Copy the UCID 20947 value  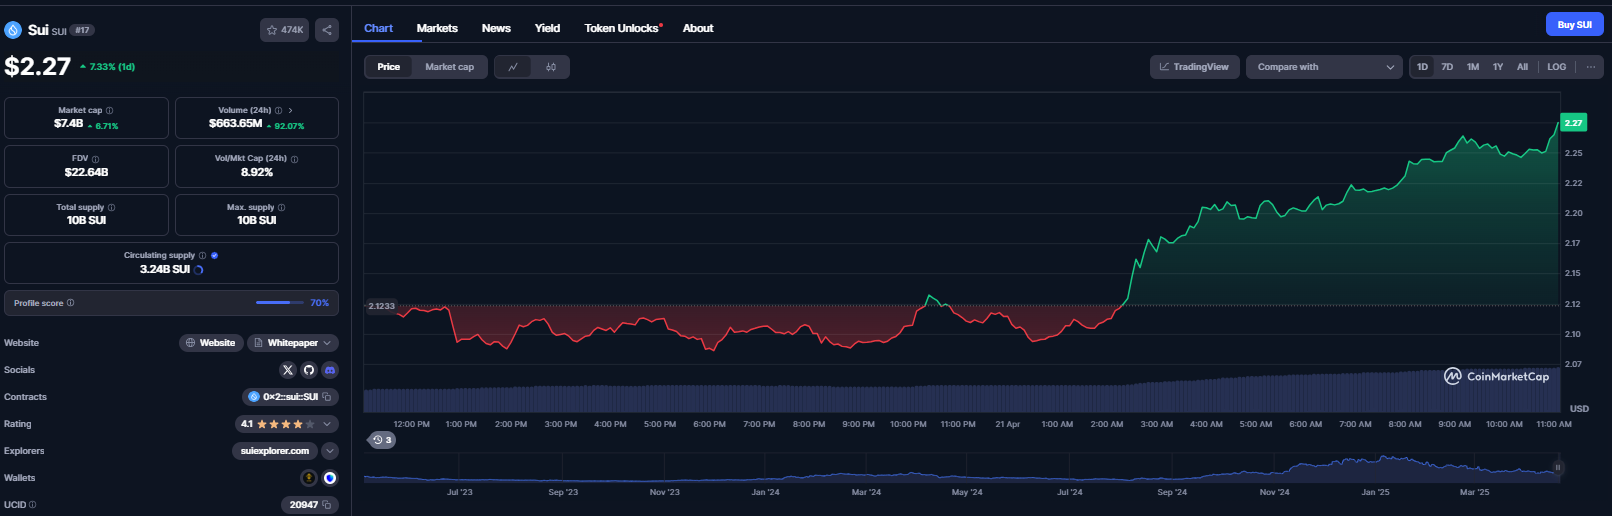point(327,505)
